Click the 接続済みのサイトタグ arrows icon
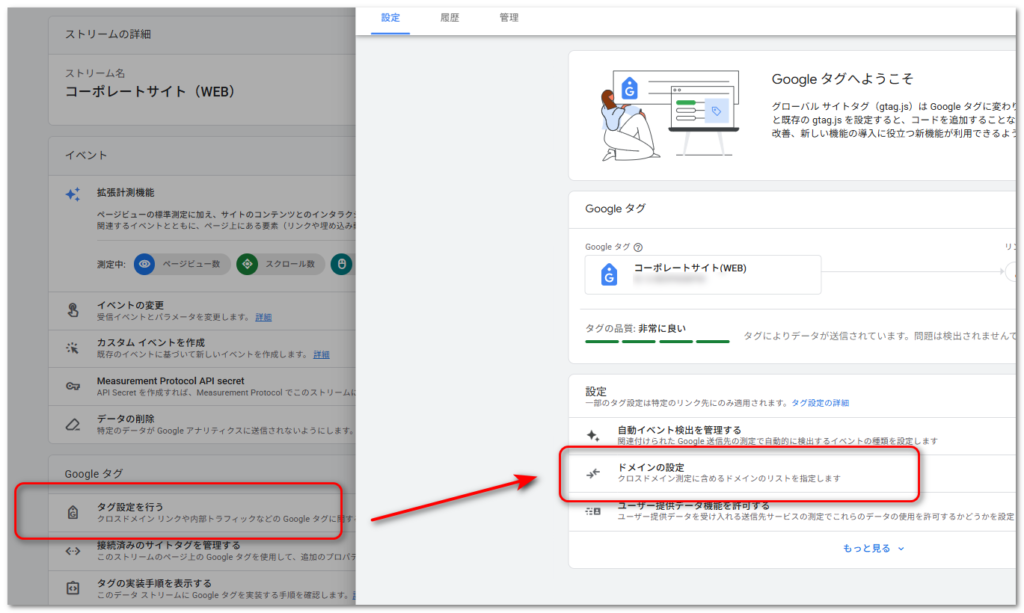This screenshot has width=1024, height=613. coord(72,551)
